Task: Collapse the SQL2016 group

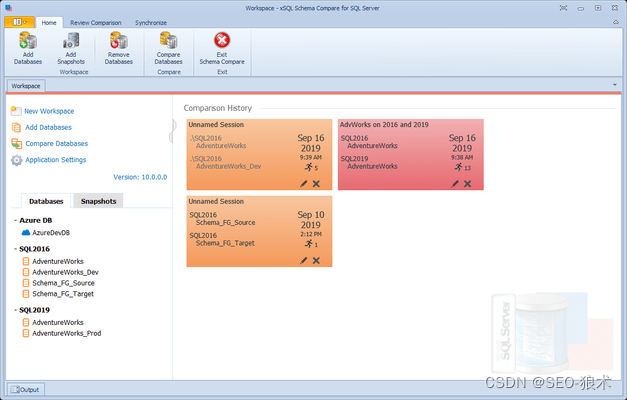Action: click(x=15, y=249)
